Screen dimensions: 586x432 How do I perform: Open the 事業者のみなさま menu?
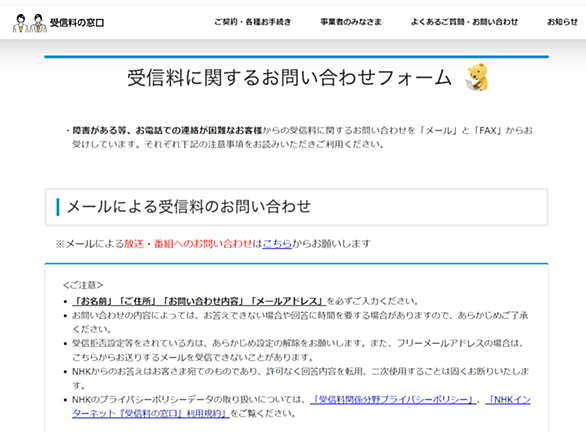tap(351, 22)
